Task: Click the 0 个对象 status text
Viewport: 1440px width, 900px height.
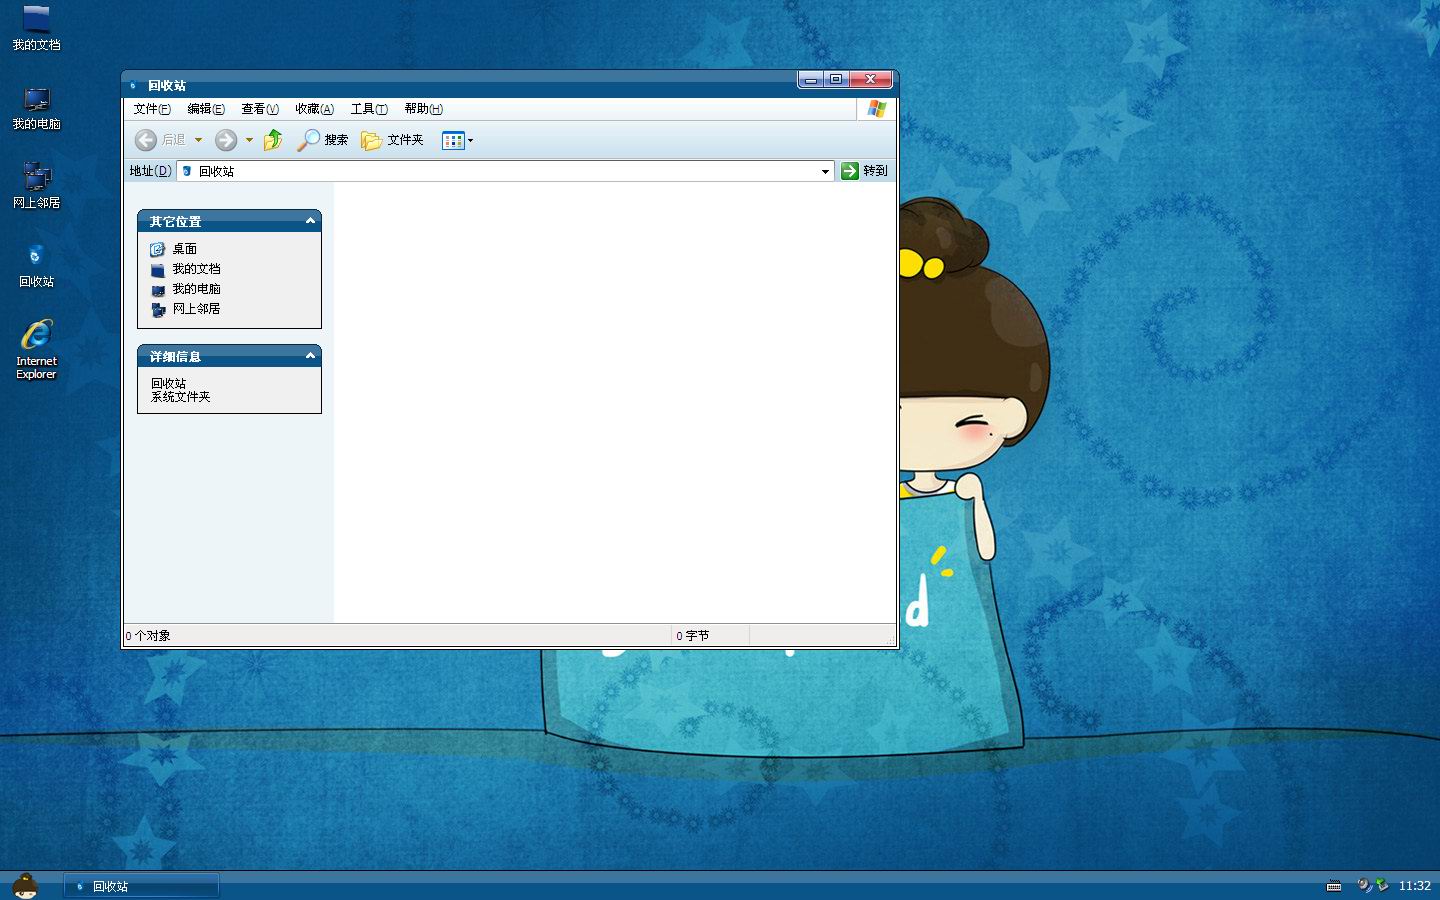Action: click(x=148, y=636)
